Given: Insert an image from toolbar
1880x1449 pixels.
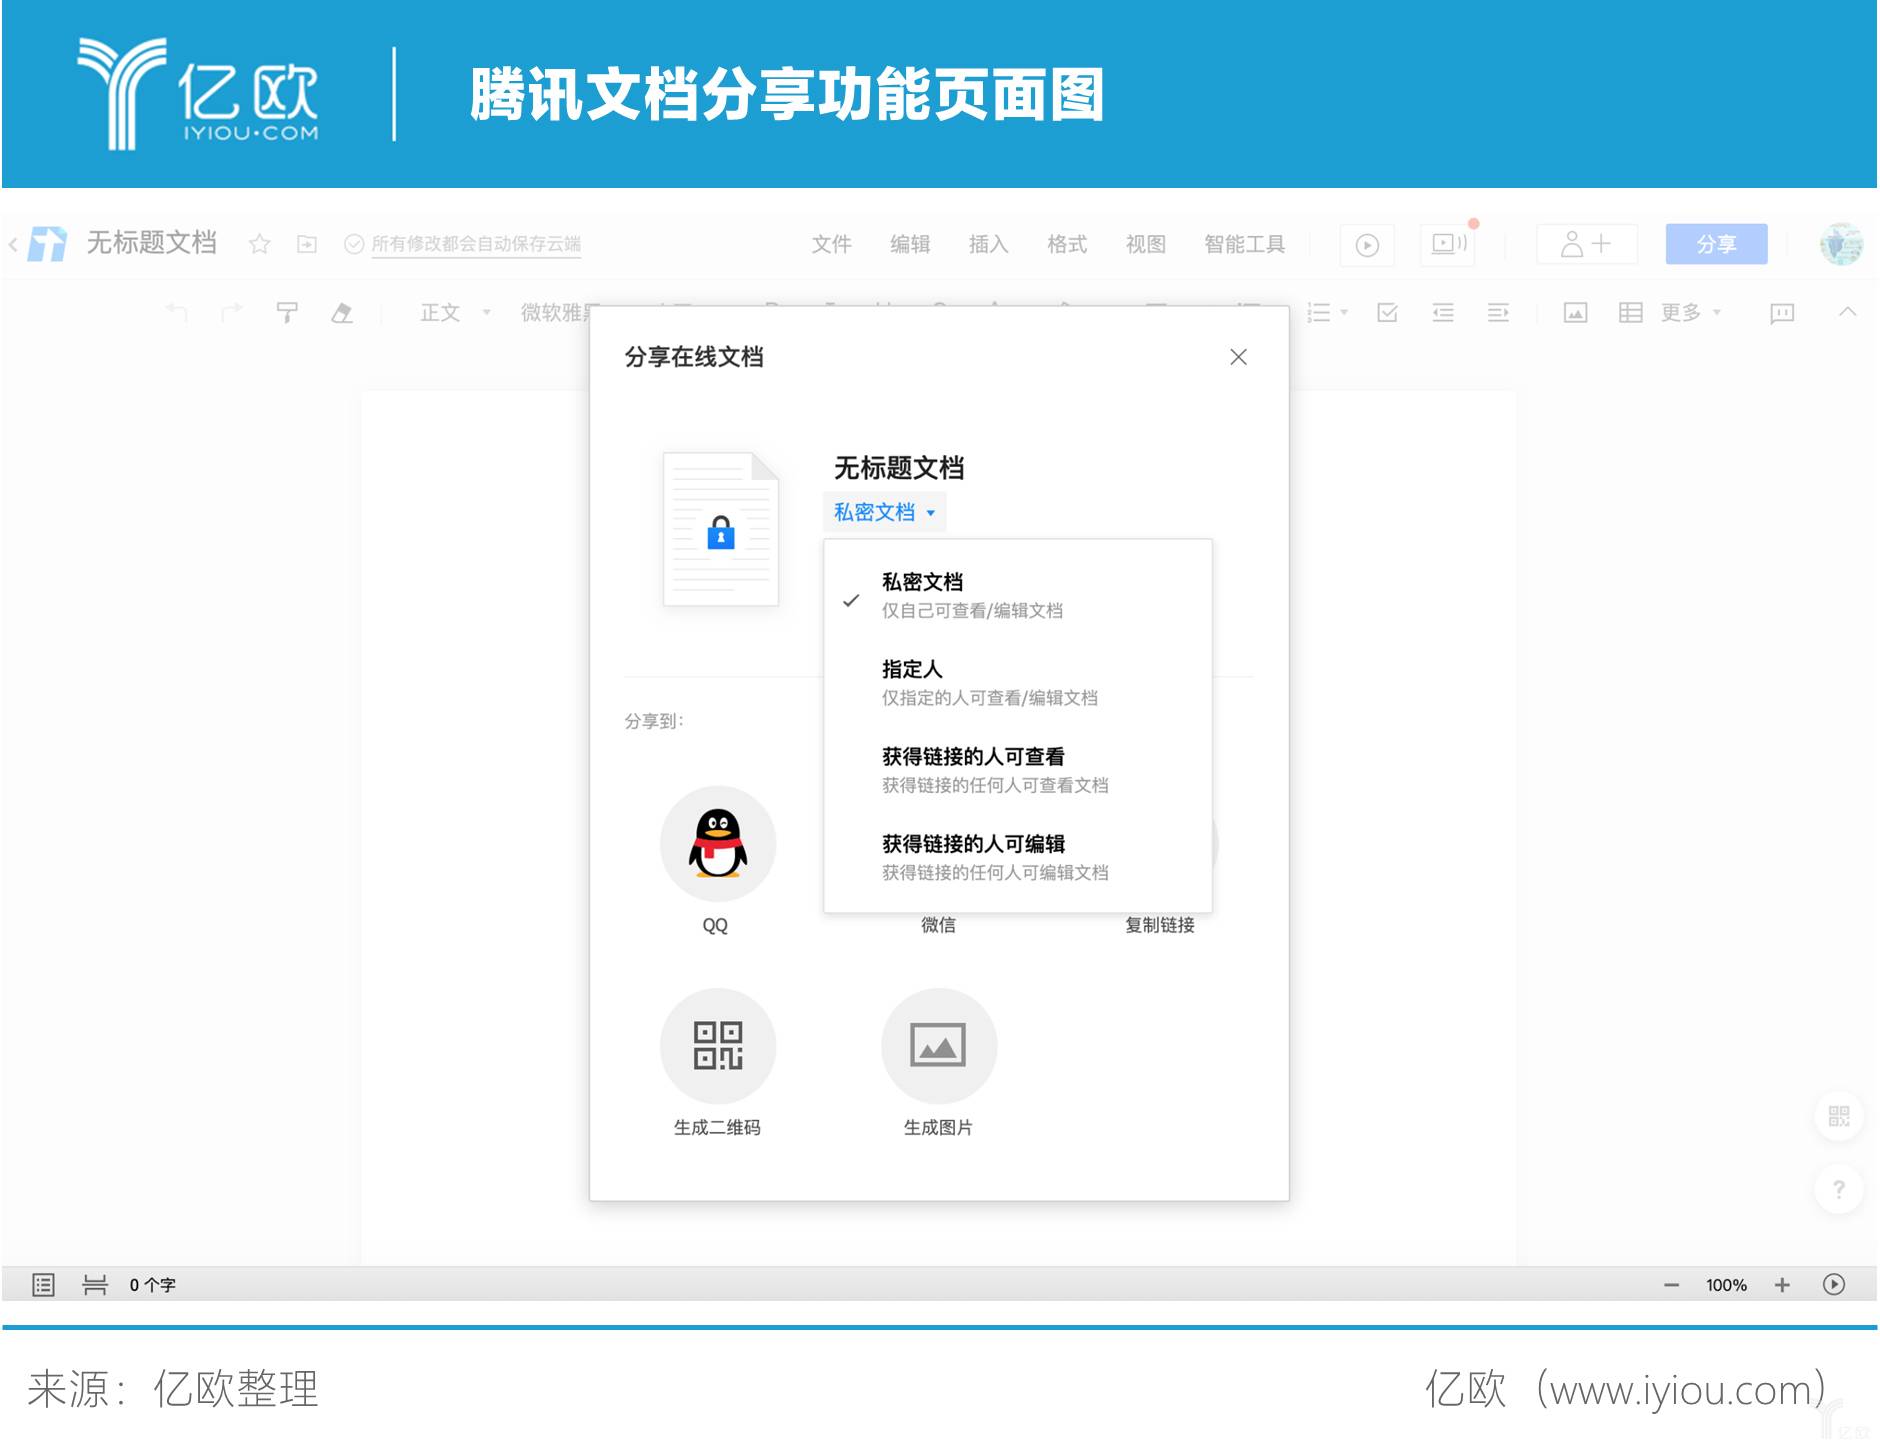Looking at the screenshot, I should 1575,313.
